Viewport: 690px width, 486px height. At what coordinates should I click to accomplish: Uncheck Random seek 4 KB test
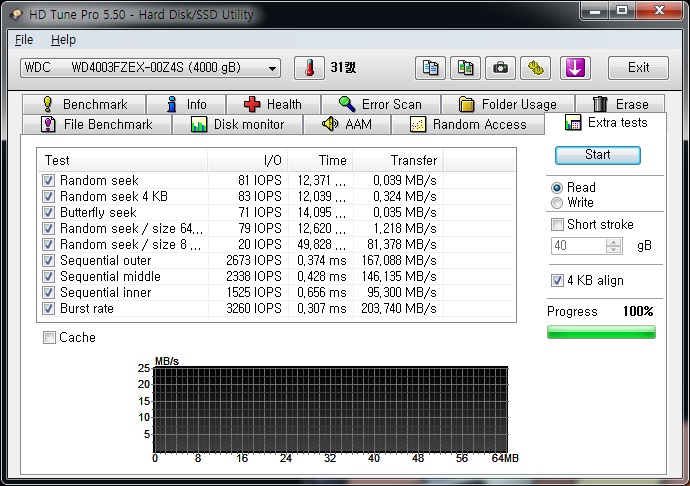[x=48, y=196]
